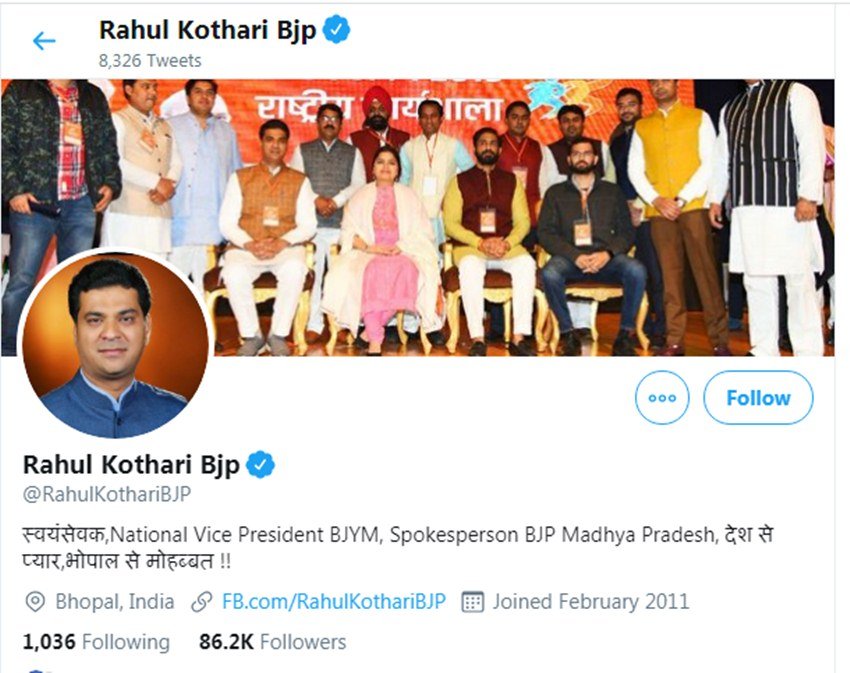The image size is (850, 673).
Task: Click the @RahulKothariBJP handle
Action: (107, 494)
